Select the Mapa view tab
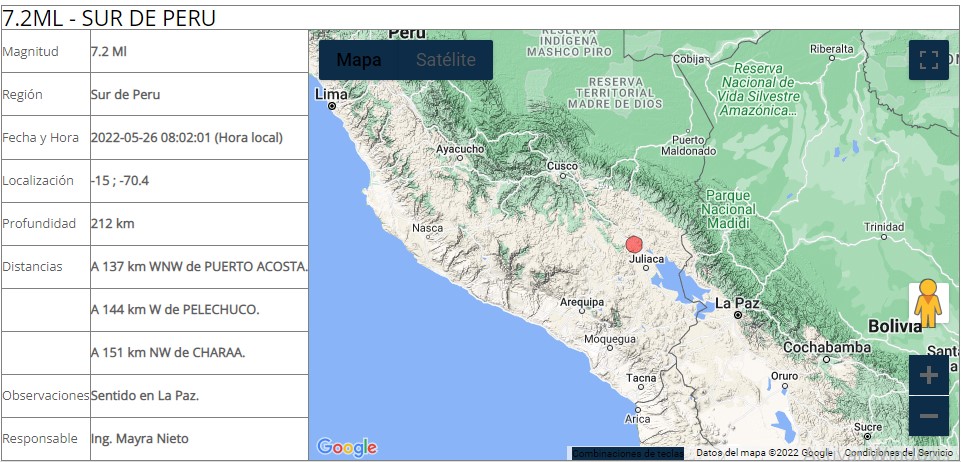Screen dimensions: 961x462 pyautogui.click(x=358, y=60)
